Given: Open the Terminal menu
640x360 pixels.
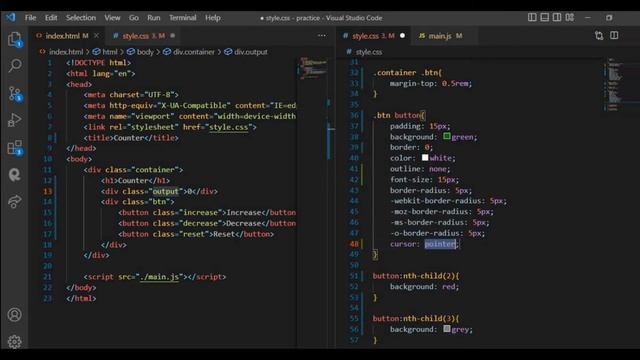Looking at the screenshot, I should coord(182,18).
